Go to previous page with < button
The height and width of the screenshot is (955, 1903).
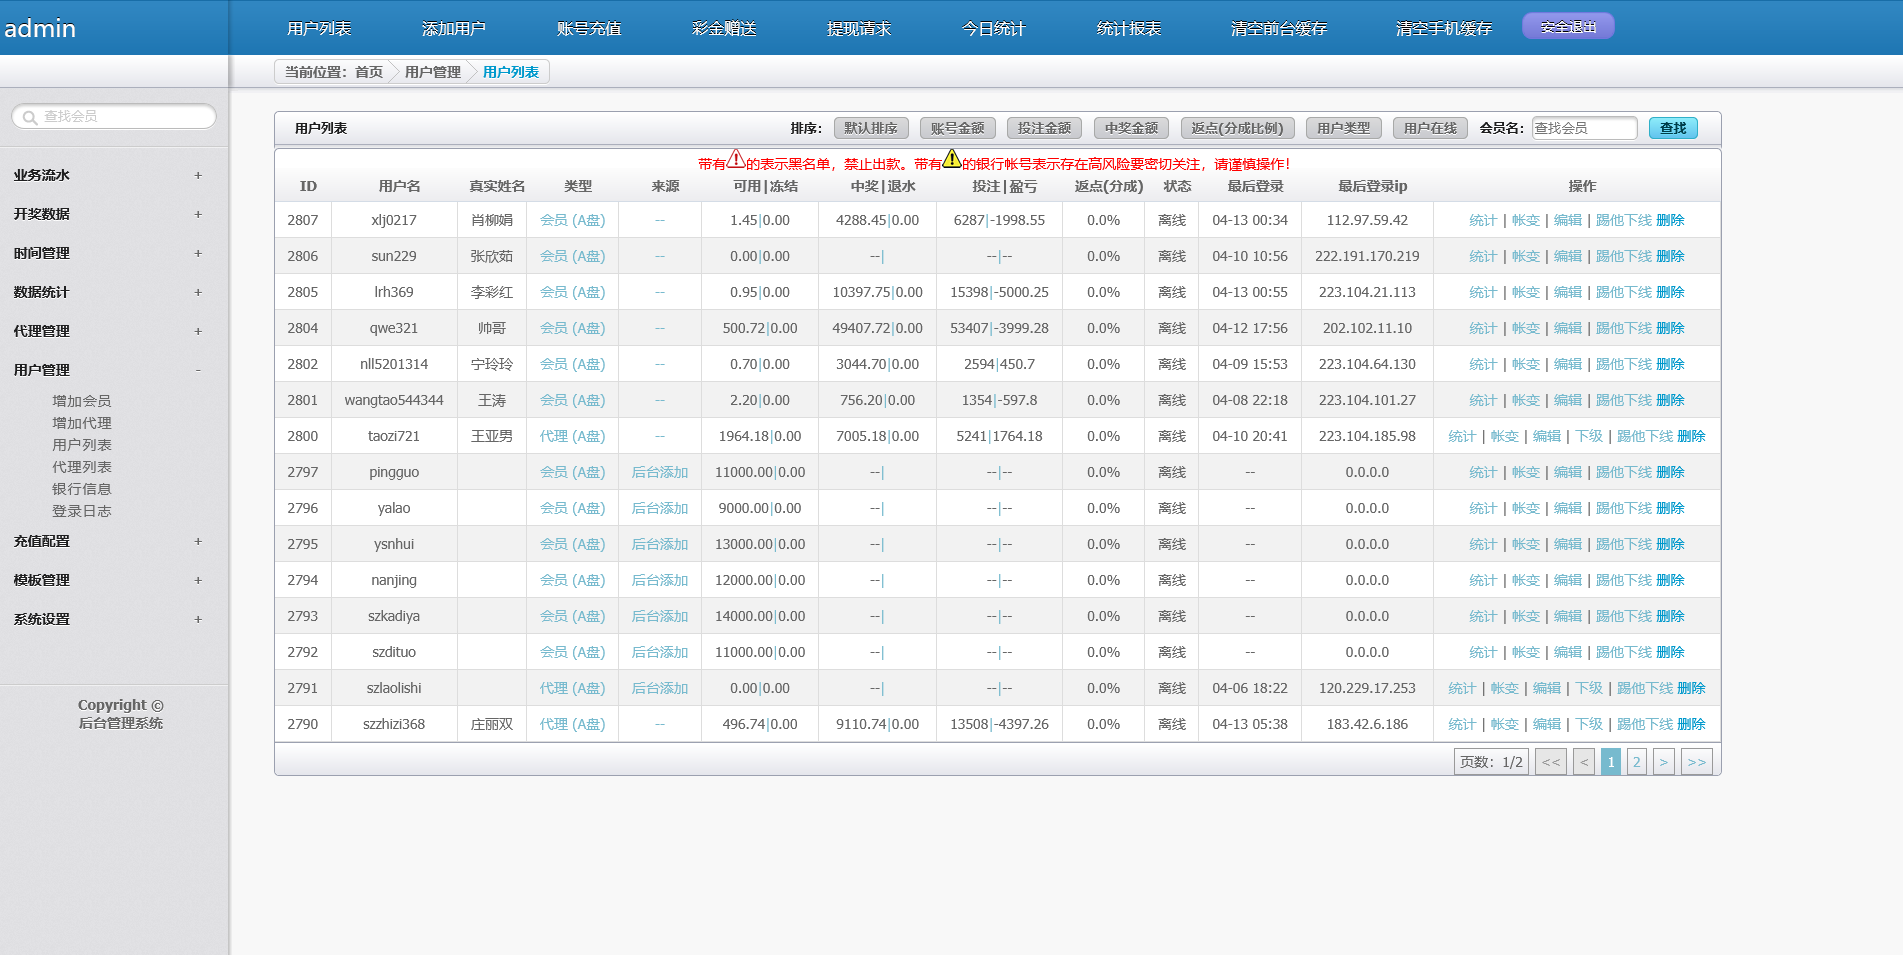coord(1584,762)
